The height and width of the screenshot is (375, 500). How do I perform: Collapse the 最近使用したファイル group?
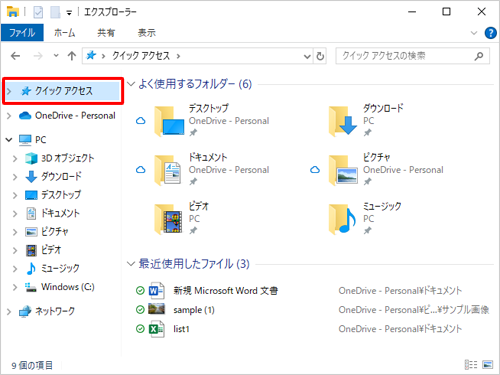pos(131,264)
